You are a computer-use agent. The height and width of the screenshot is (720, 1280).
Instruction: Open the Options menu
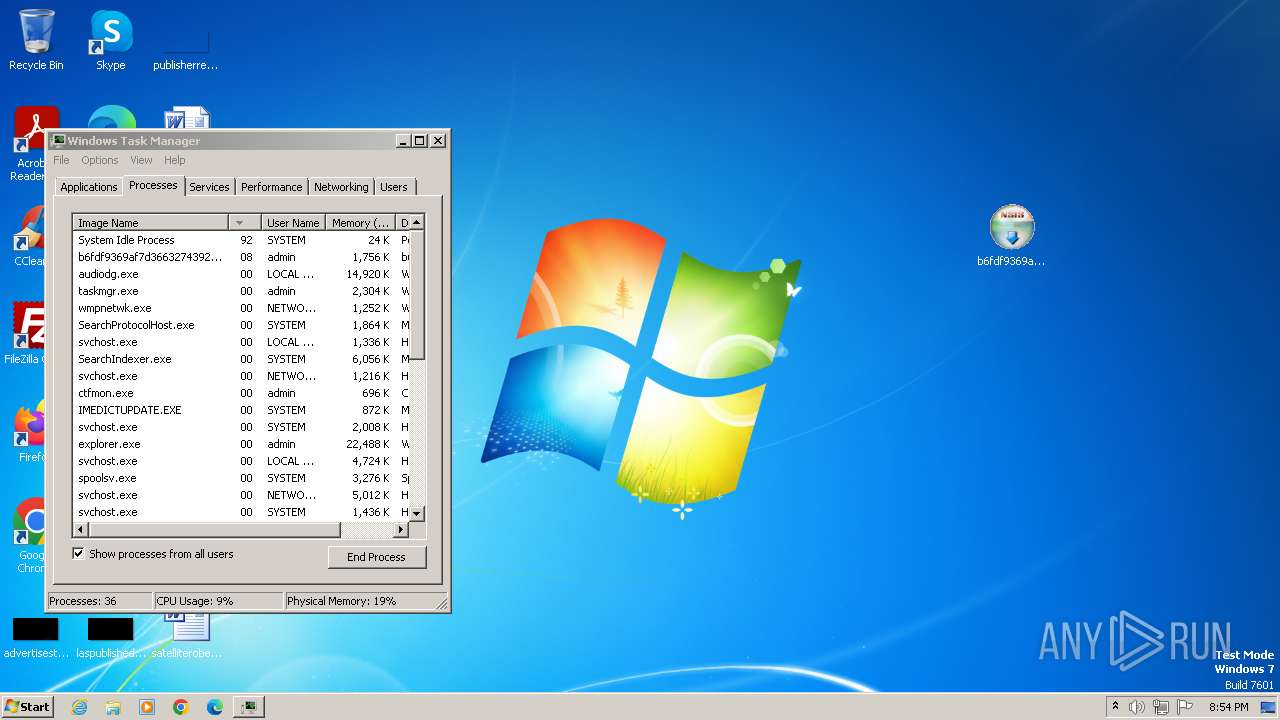[x=100, y=160]
